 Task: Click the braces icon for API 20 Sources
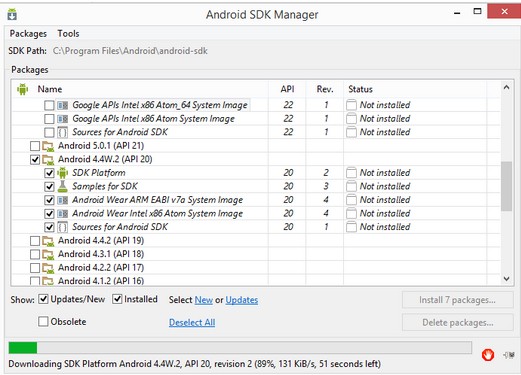62,227
